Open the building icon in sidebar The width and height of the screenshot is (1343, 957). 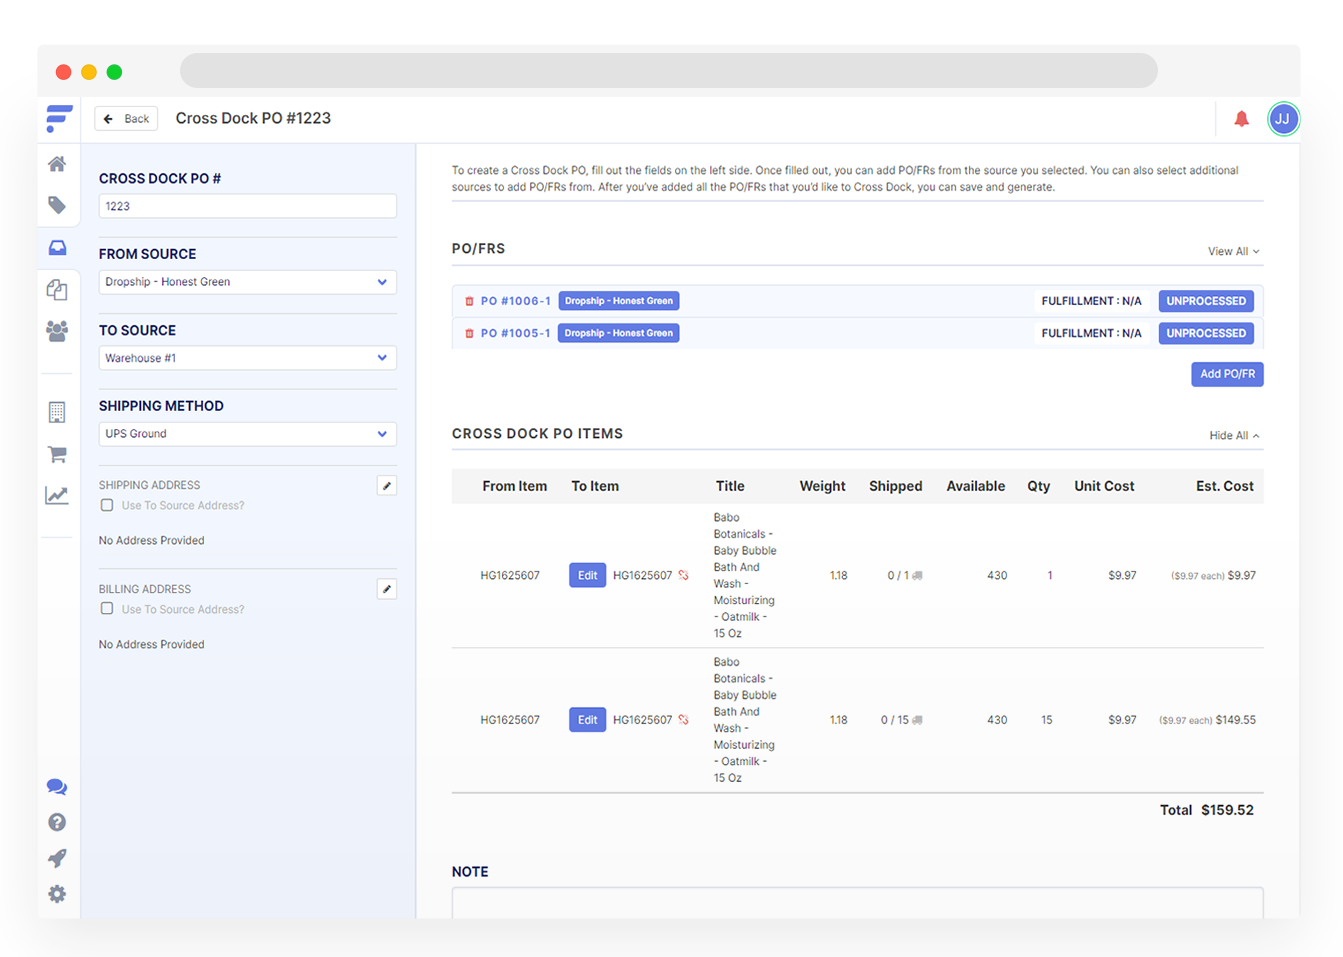(57, 412)
